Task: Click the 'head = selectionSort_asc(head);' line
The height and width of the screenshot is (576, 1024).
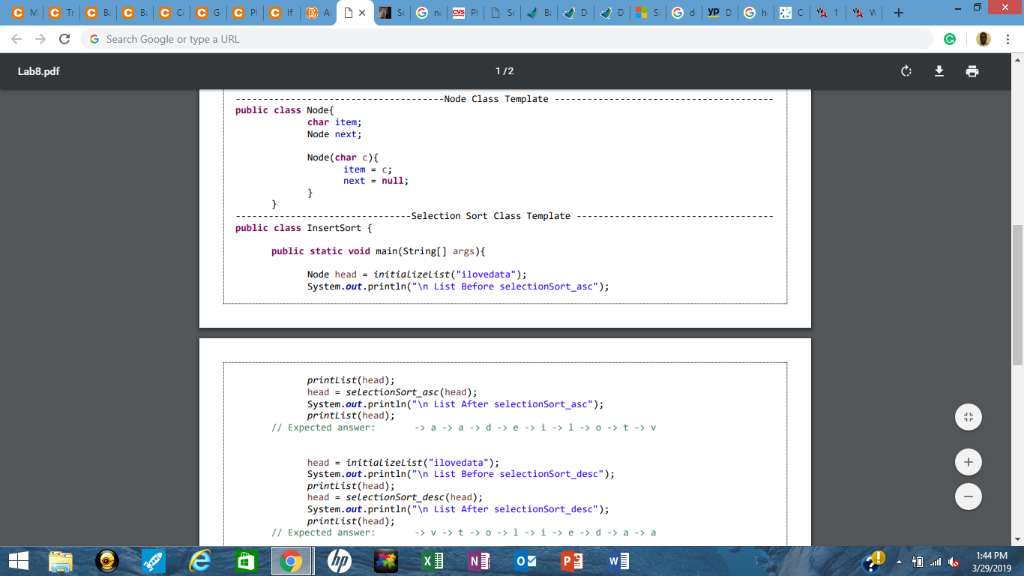Action: [392, 392]
